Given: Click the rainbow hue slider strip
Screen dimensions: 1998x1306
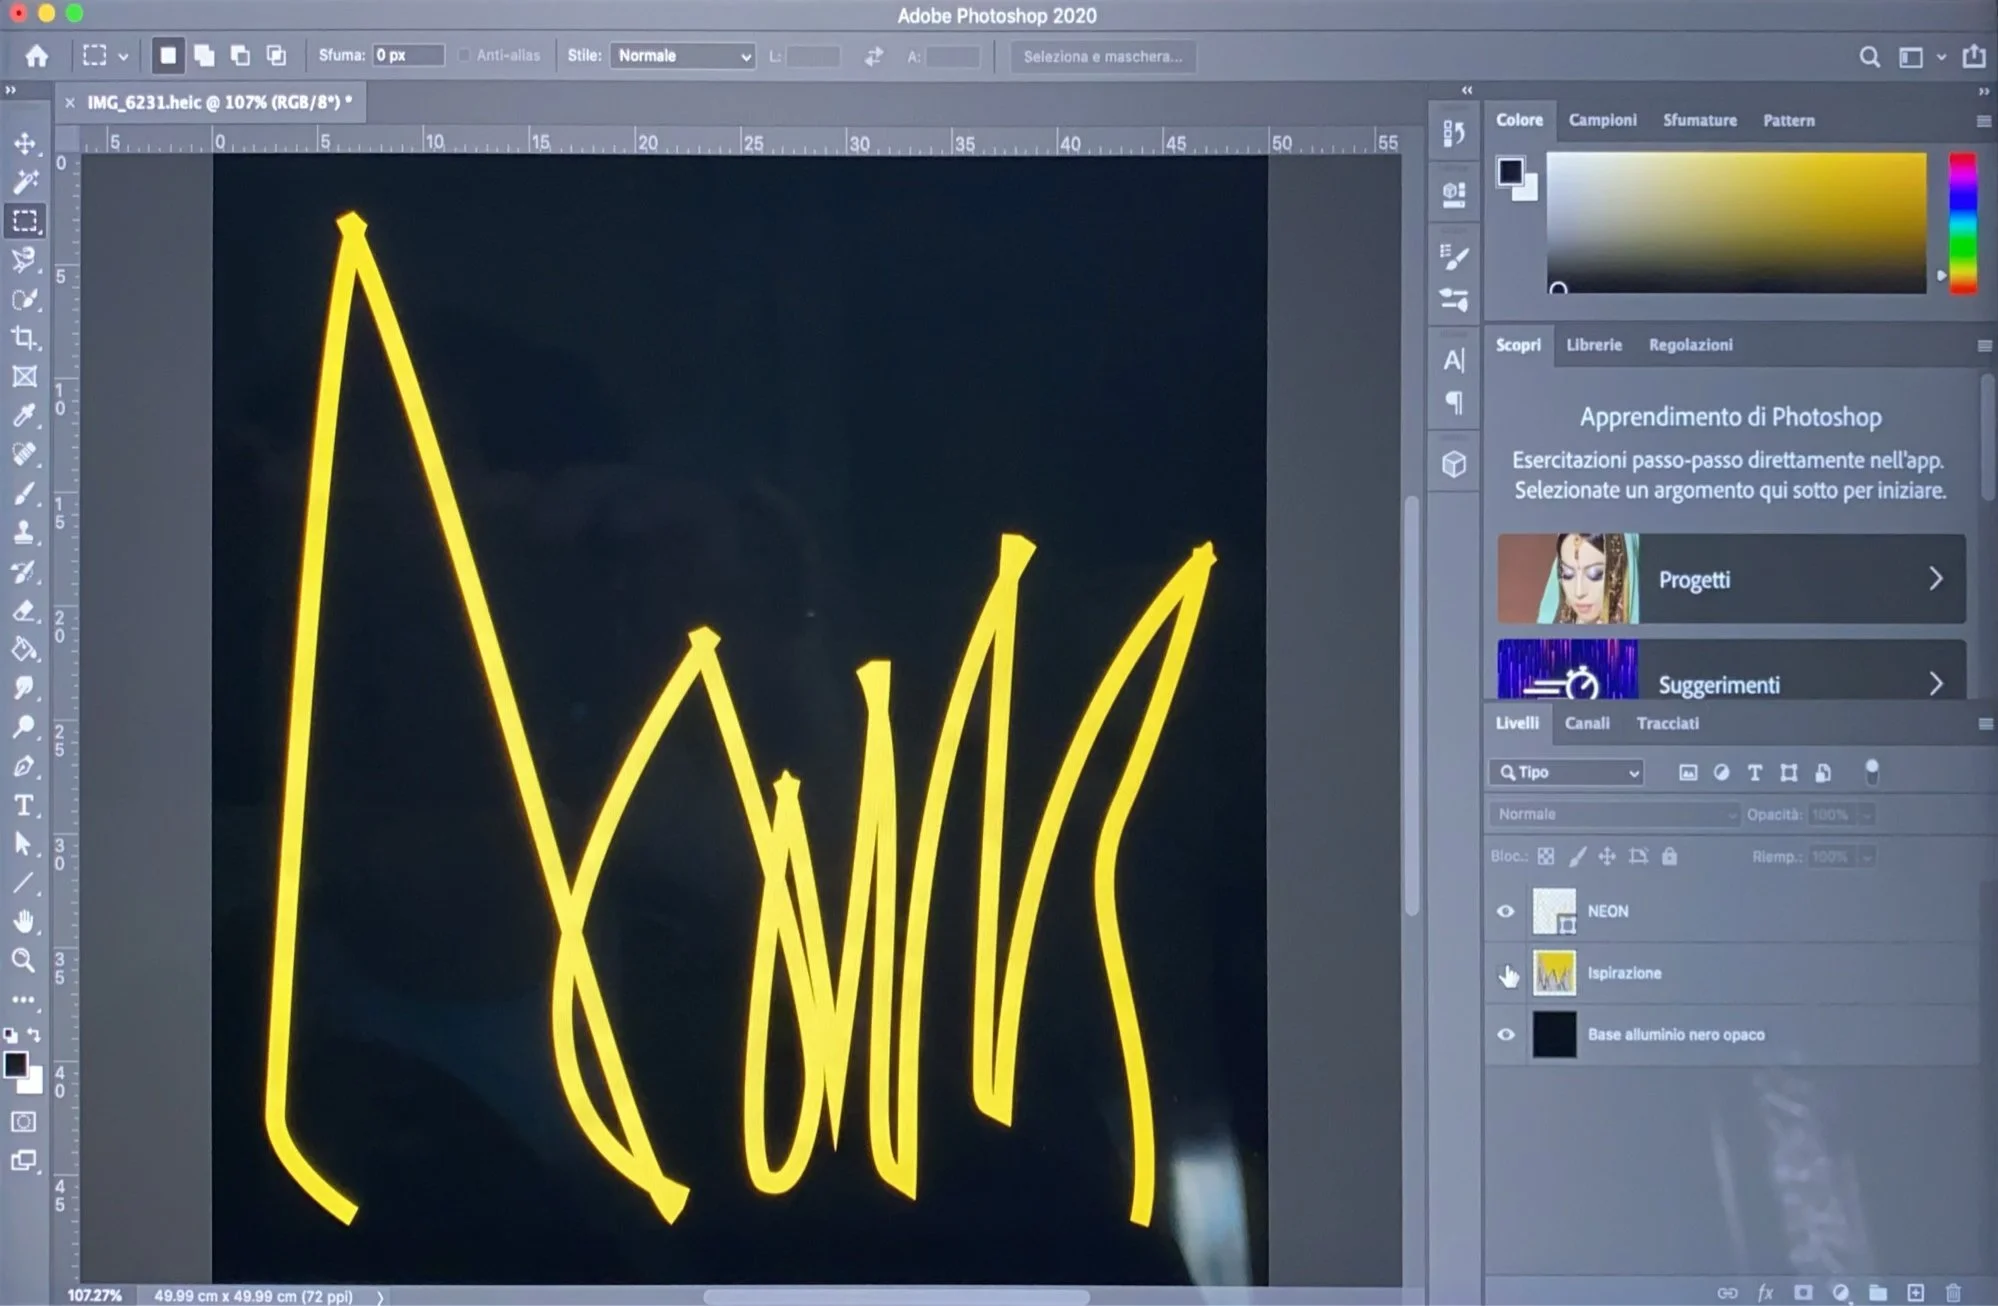Looking at the screenshot, I should pyautogui.click(x=1962, y=222).
